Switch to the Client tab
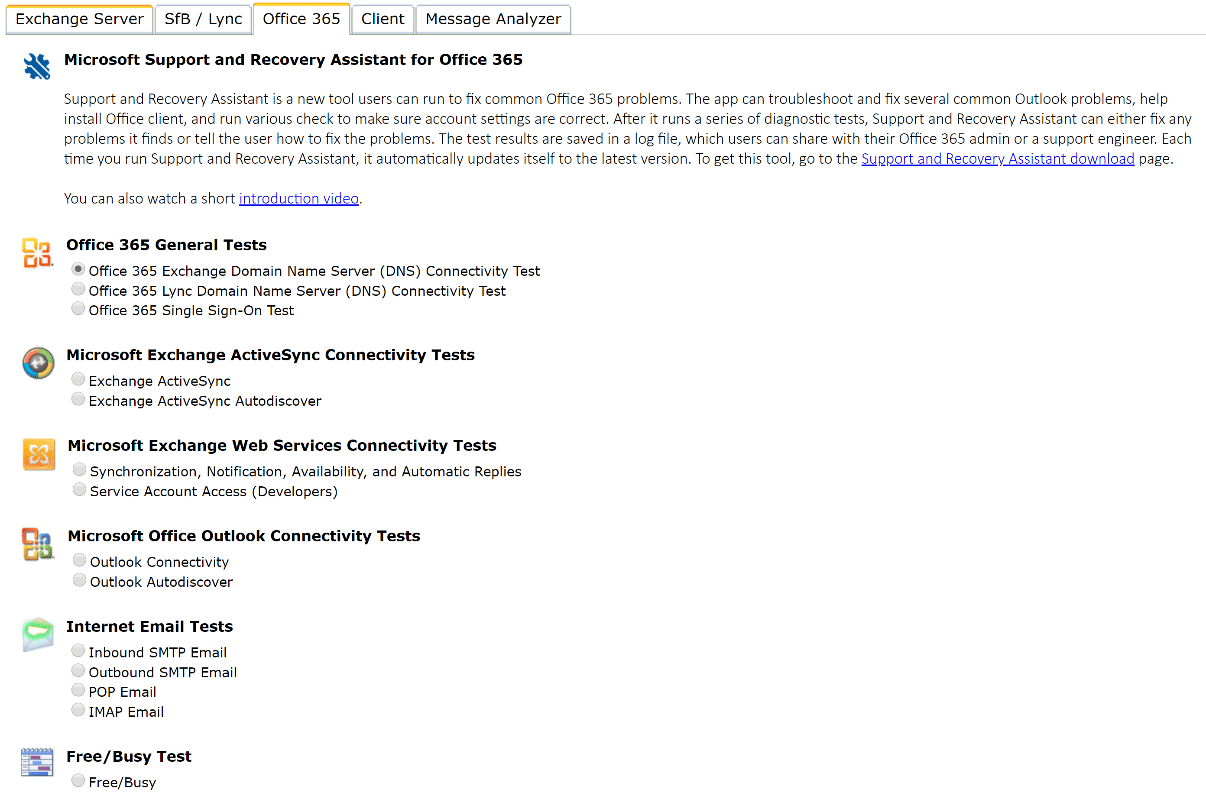Screen dimensions: 1206x799 click(383, 19)
